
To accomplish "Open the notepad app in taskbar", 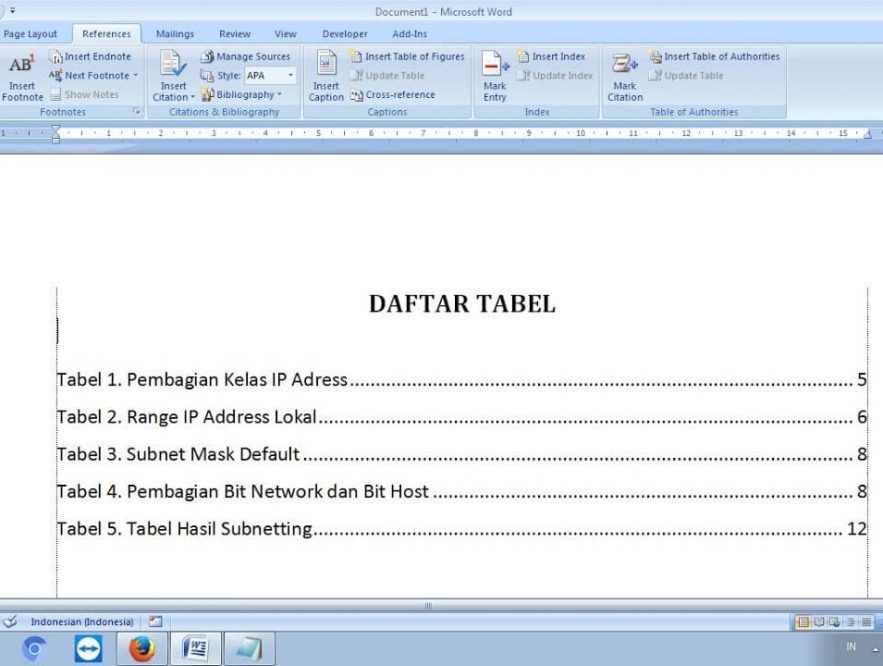I will click(x=249, y=649).
